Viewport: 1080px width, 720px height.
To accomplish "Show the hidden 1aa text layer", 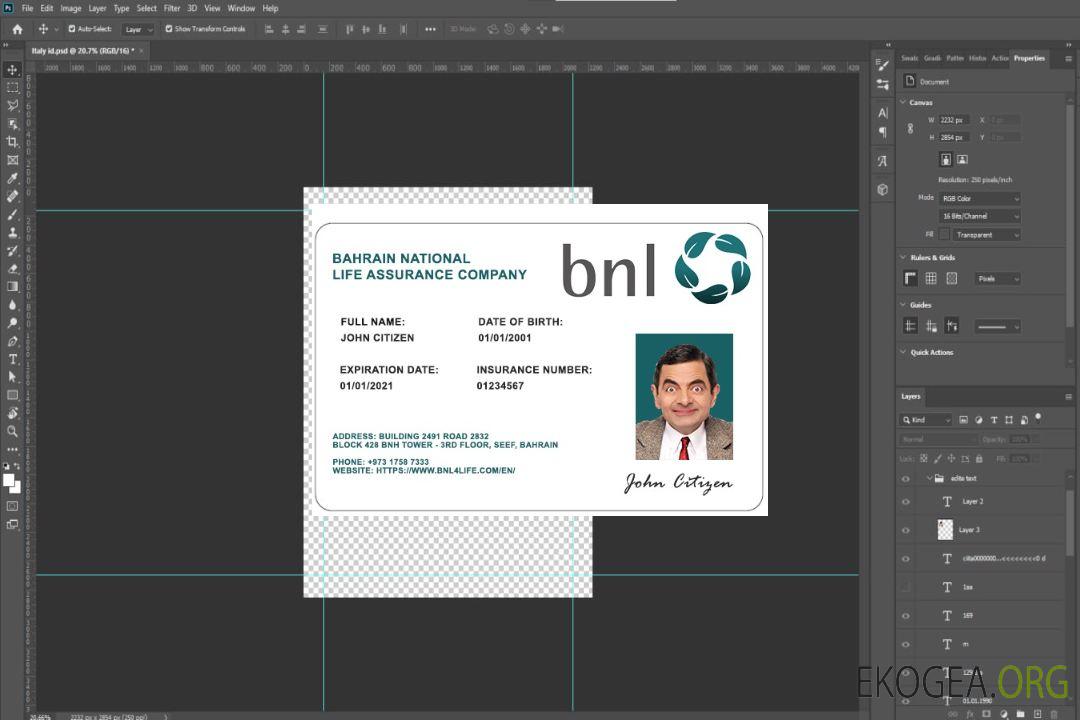I will tap(906, 587).
